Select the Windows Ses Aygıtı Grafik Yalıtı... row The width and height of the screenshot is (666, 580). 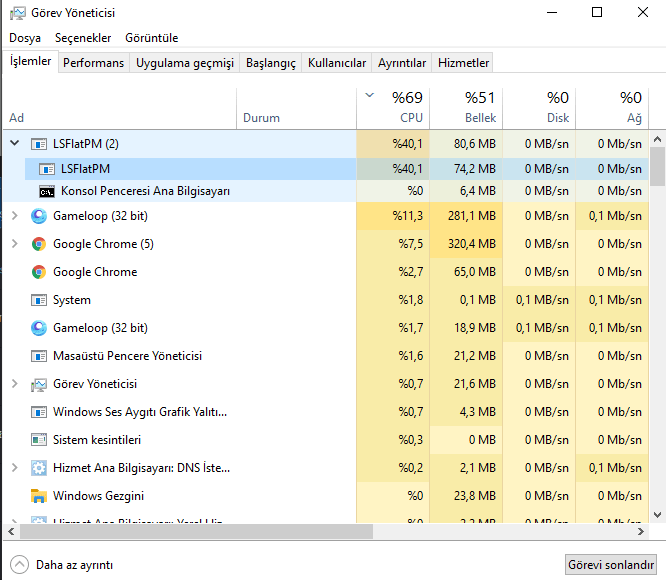(x=326, y=412)
